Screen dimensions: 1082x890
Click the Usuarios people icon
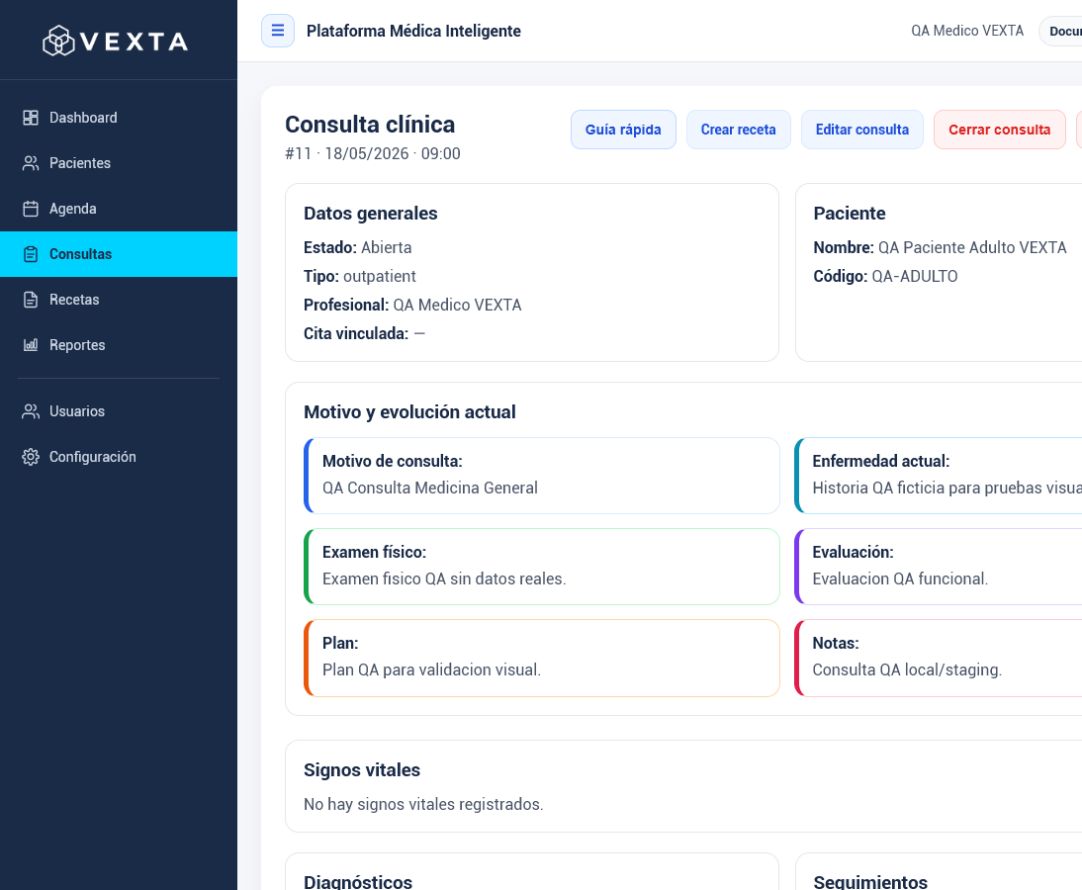tap(30, 412)
